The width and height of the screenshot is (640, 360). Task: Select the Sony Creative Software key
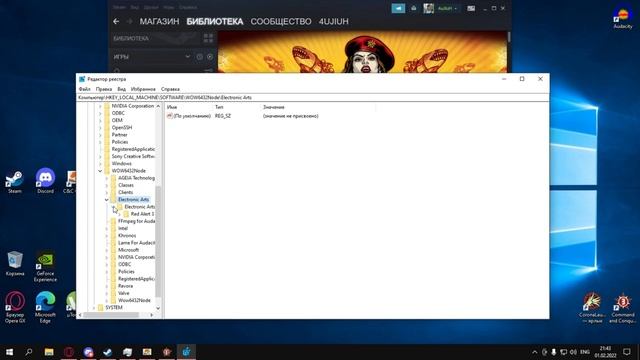coord(133,156)
